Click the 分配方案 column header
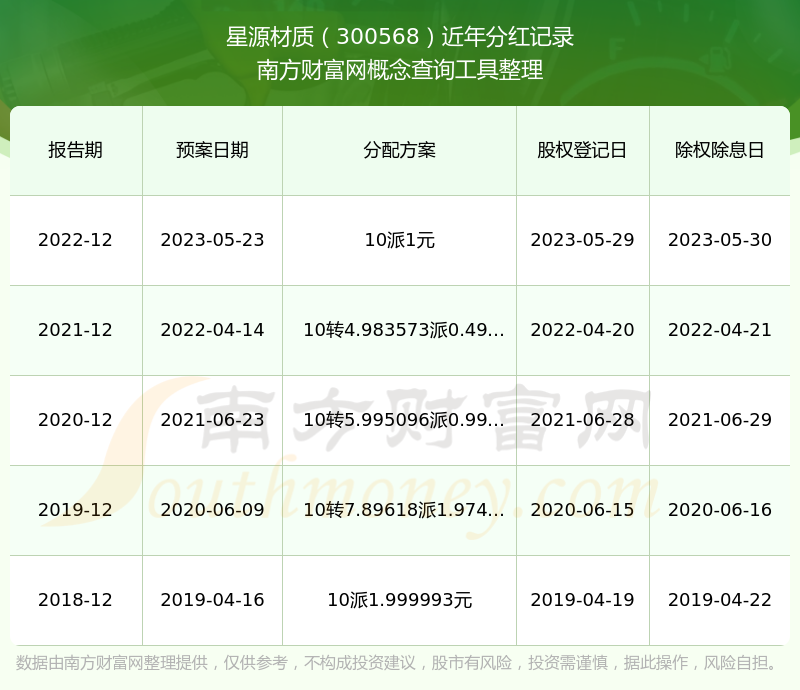The image size is (800, 690). 399,150
